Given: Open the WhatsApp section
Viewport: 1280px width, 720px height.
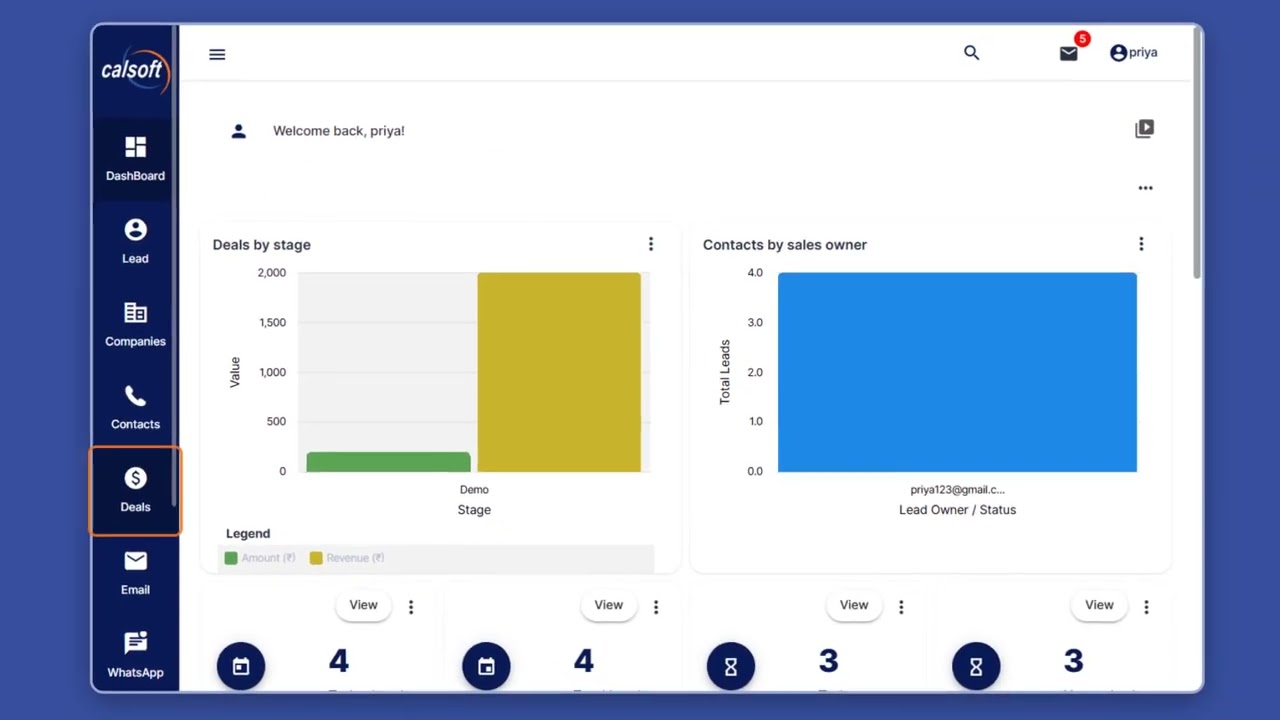Looking at the screenshot, I should [x=136, y=656].
